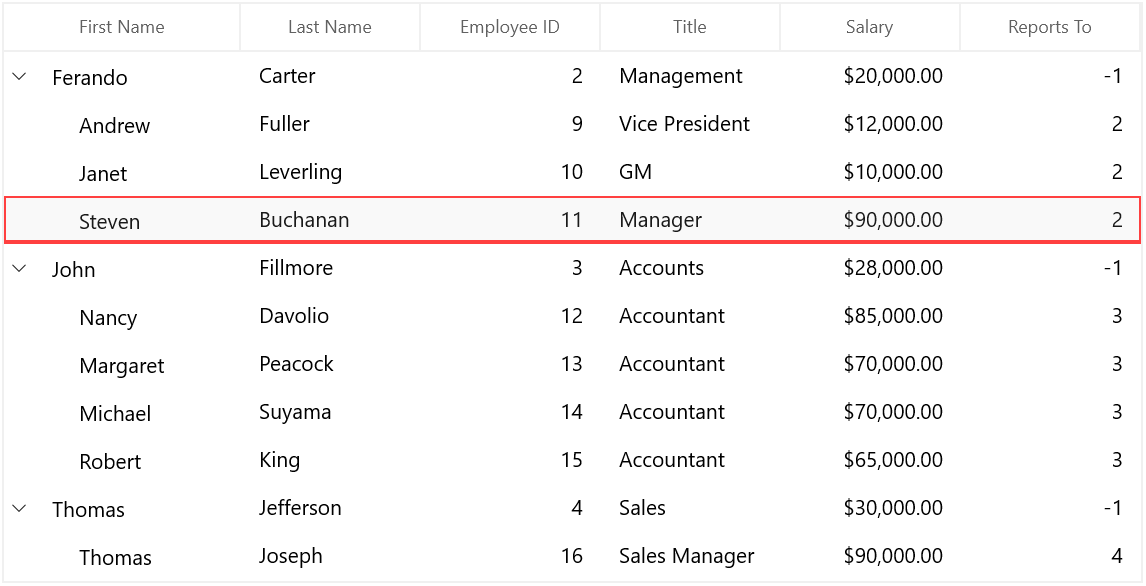This screenshot has height=586, width=1146.
Task: Click the Employee ID column header
Action: [509, 27]
